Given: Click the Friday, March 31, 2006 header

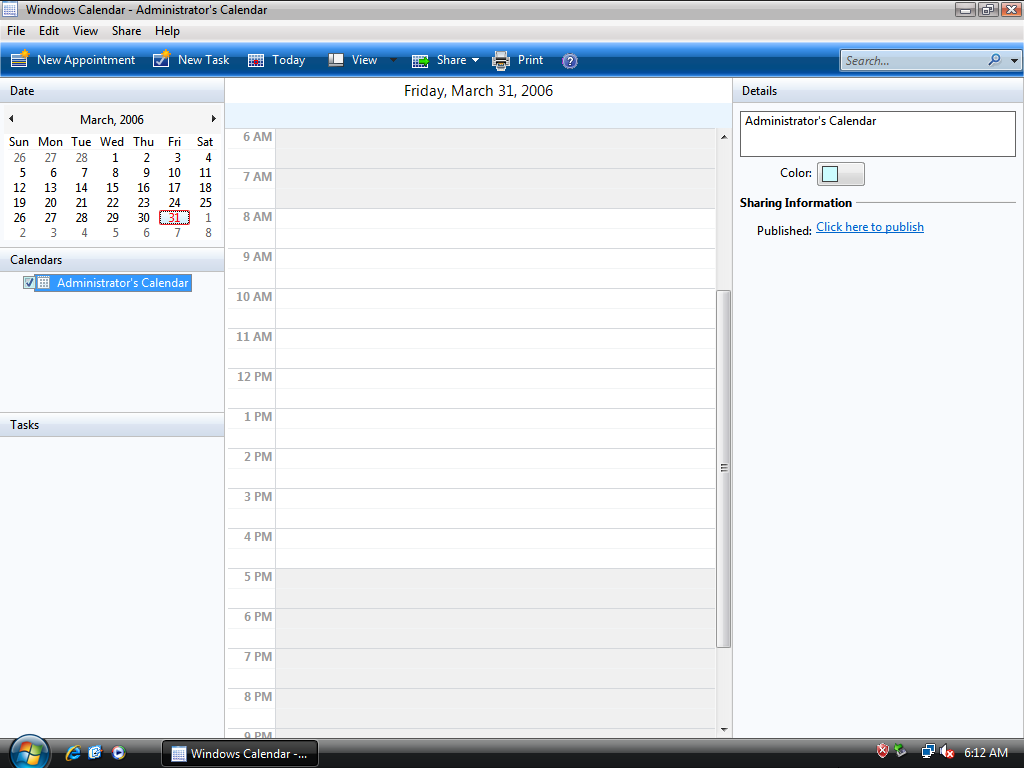Looking at the screenshot, I should pyautogui.click(x=478, y=91).
